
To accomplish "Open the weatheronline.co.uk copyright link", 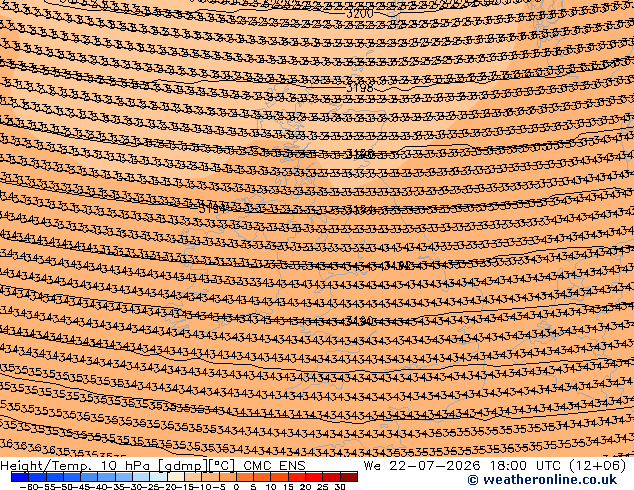I will [542, 480].
